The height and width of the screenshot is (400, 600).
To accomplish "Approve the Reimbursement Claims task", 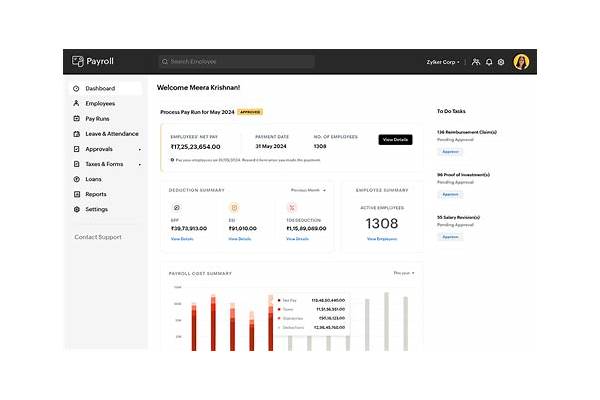I will click(x=450, y=152).
